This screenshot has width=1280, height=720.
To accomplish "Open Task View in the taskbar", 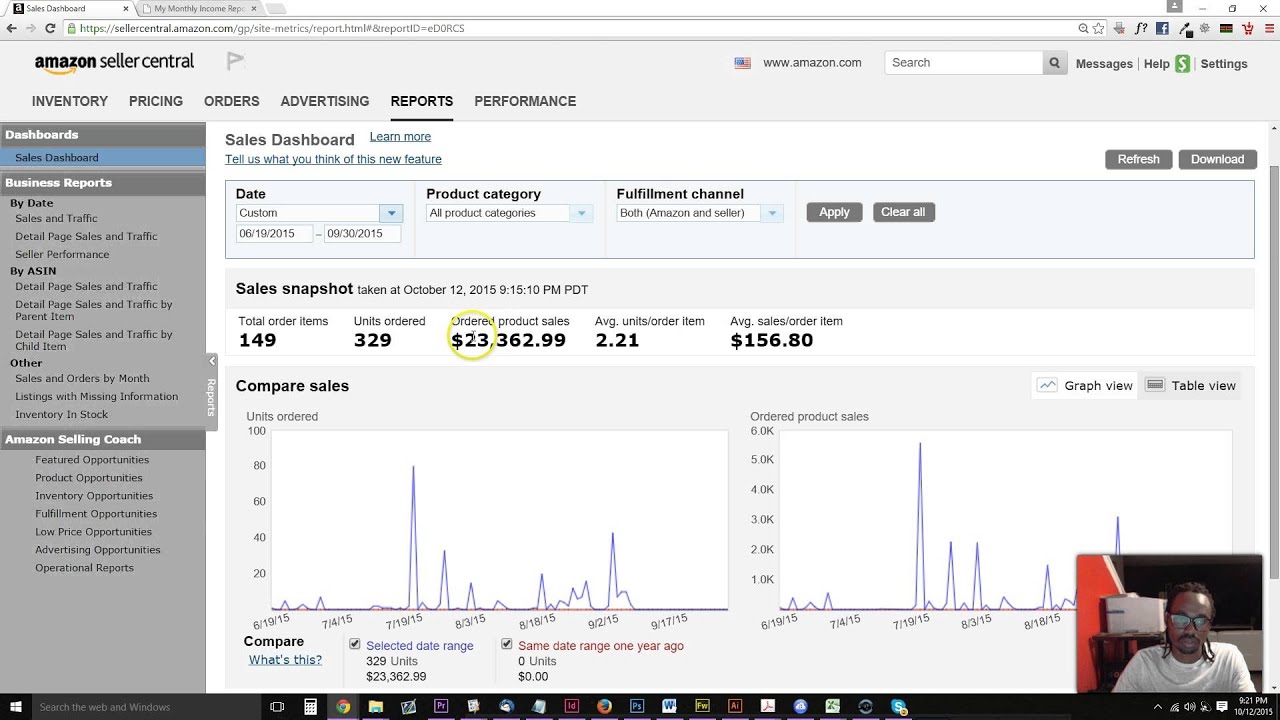I will pyautogui.click(x=278, y=707).
